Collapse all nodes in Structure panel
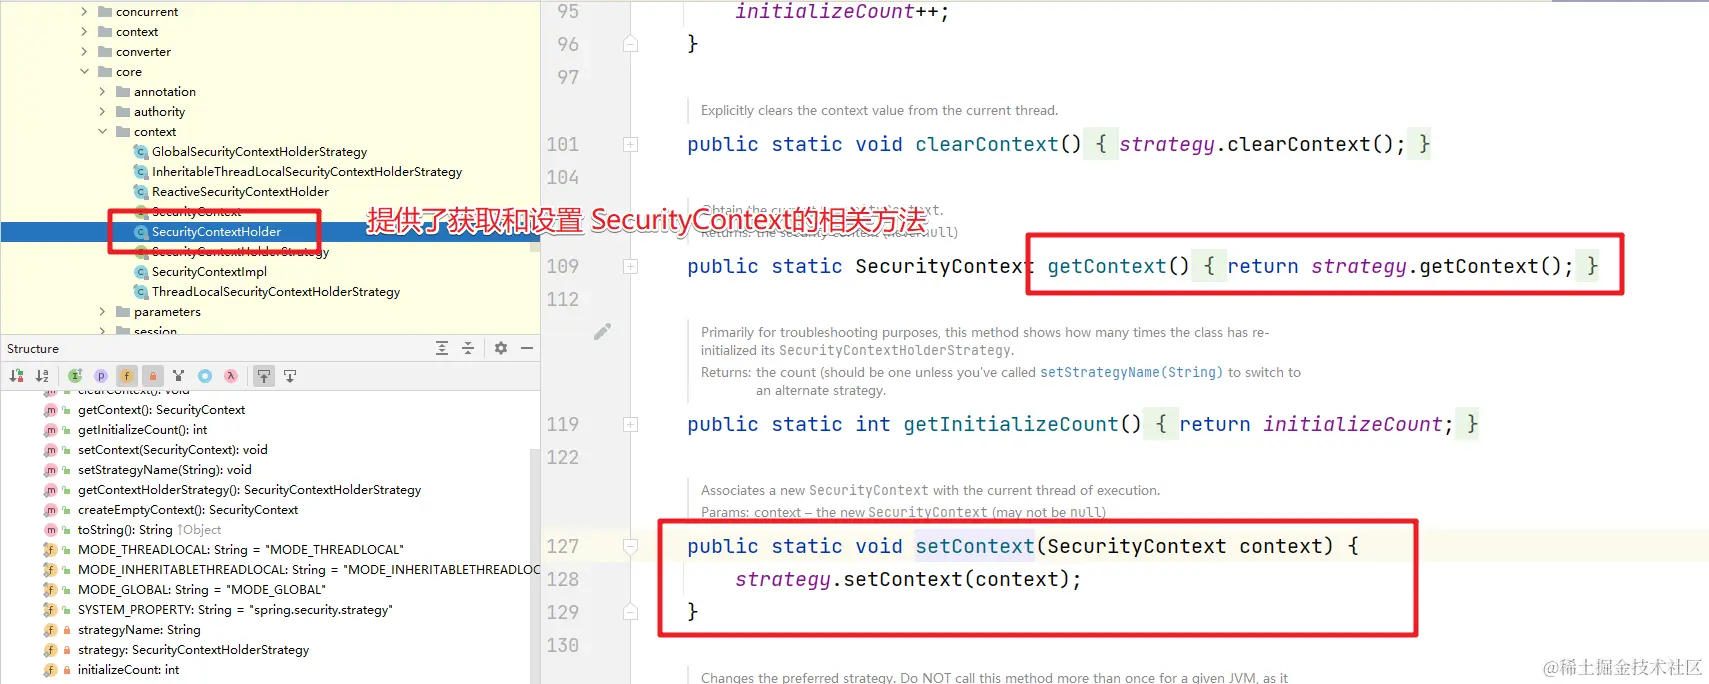 pos(468,348)
